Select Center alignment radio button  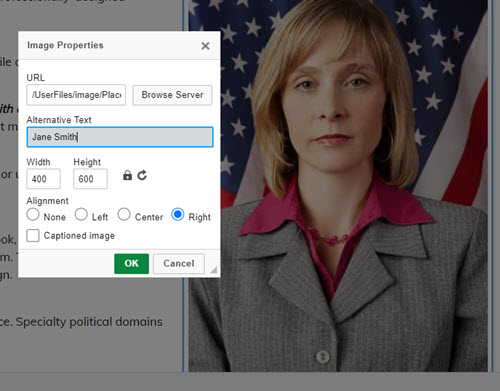click(x=124, y=214)
